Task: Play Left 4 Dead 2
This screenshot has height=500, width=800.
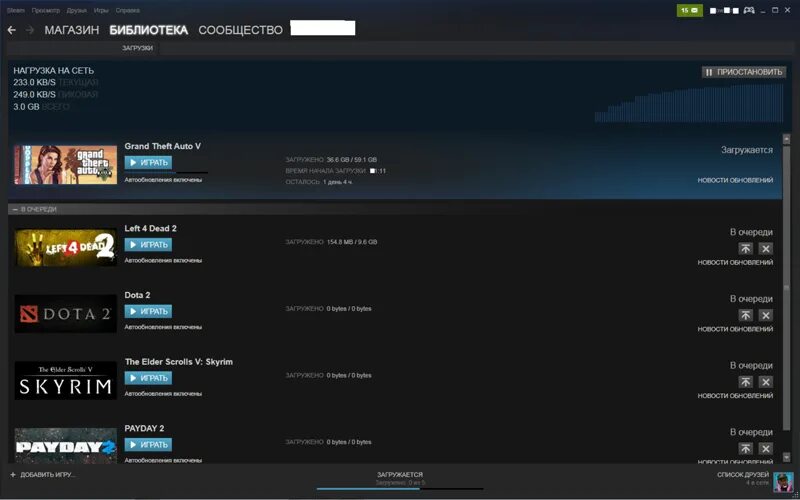Action: point(148,245)
